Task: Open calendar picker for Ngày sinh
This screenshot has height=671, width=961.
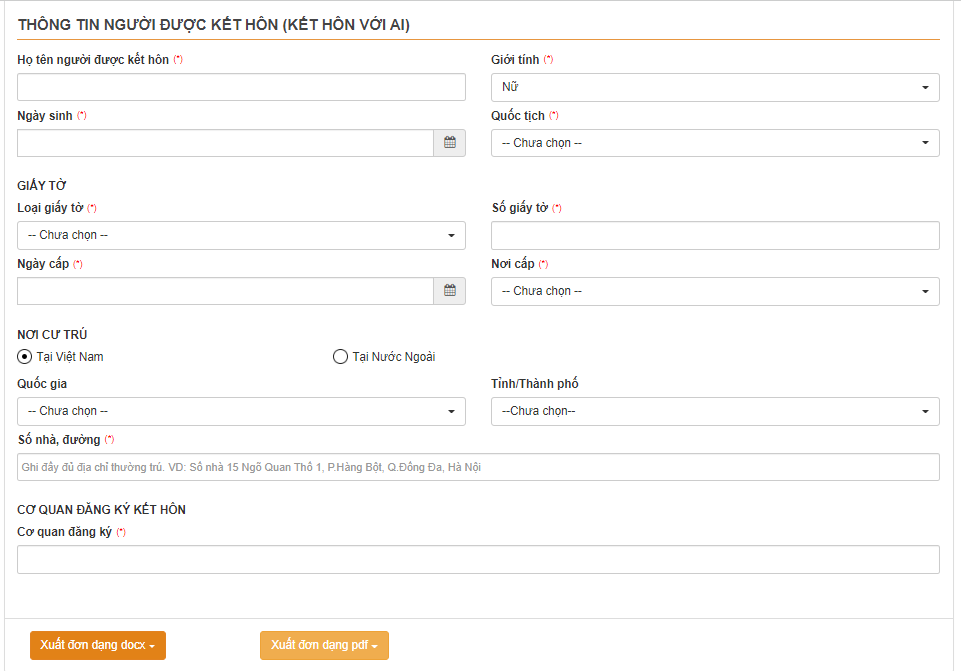Action: (x=449, y=143)
